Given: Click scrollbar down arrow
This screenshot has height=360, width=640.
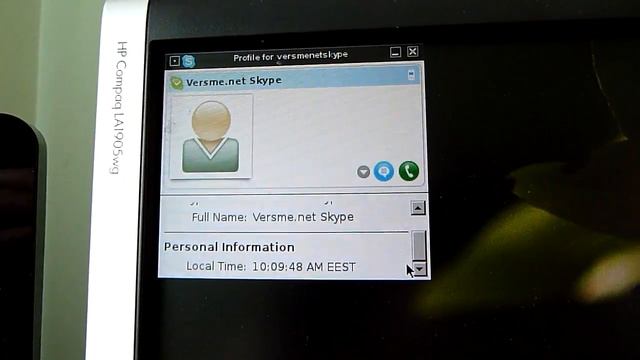Looking at the screenshot, I should (419, 269).
